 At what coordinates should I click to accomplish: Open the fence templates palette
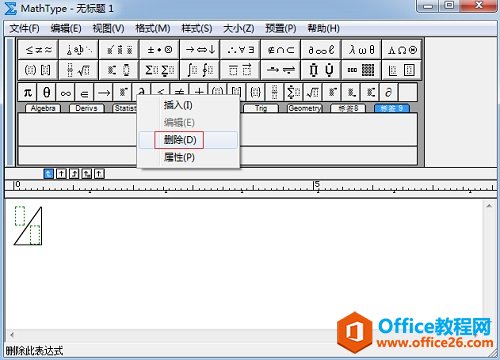point(38,70)
